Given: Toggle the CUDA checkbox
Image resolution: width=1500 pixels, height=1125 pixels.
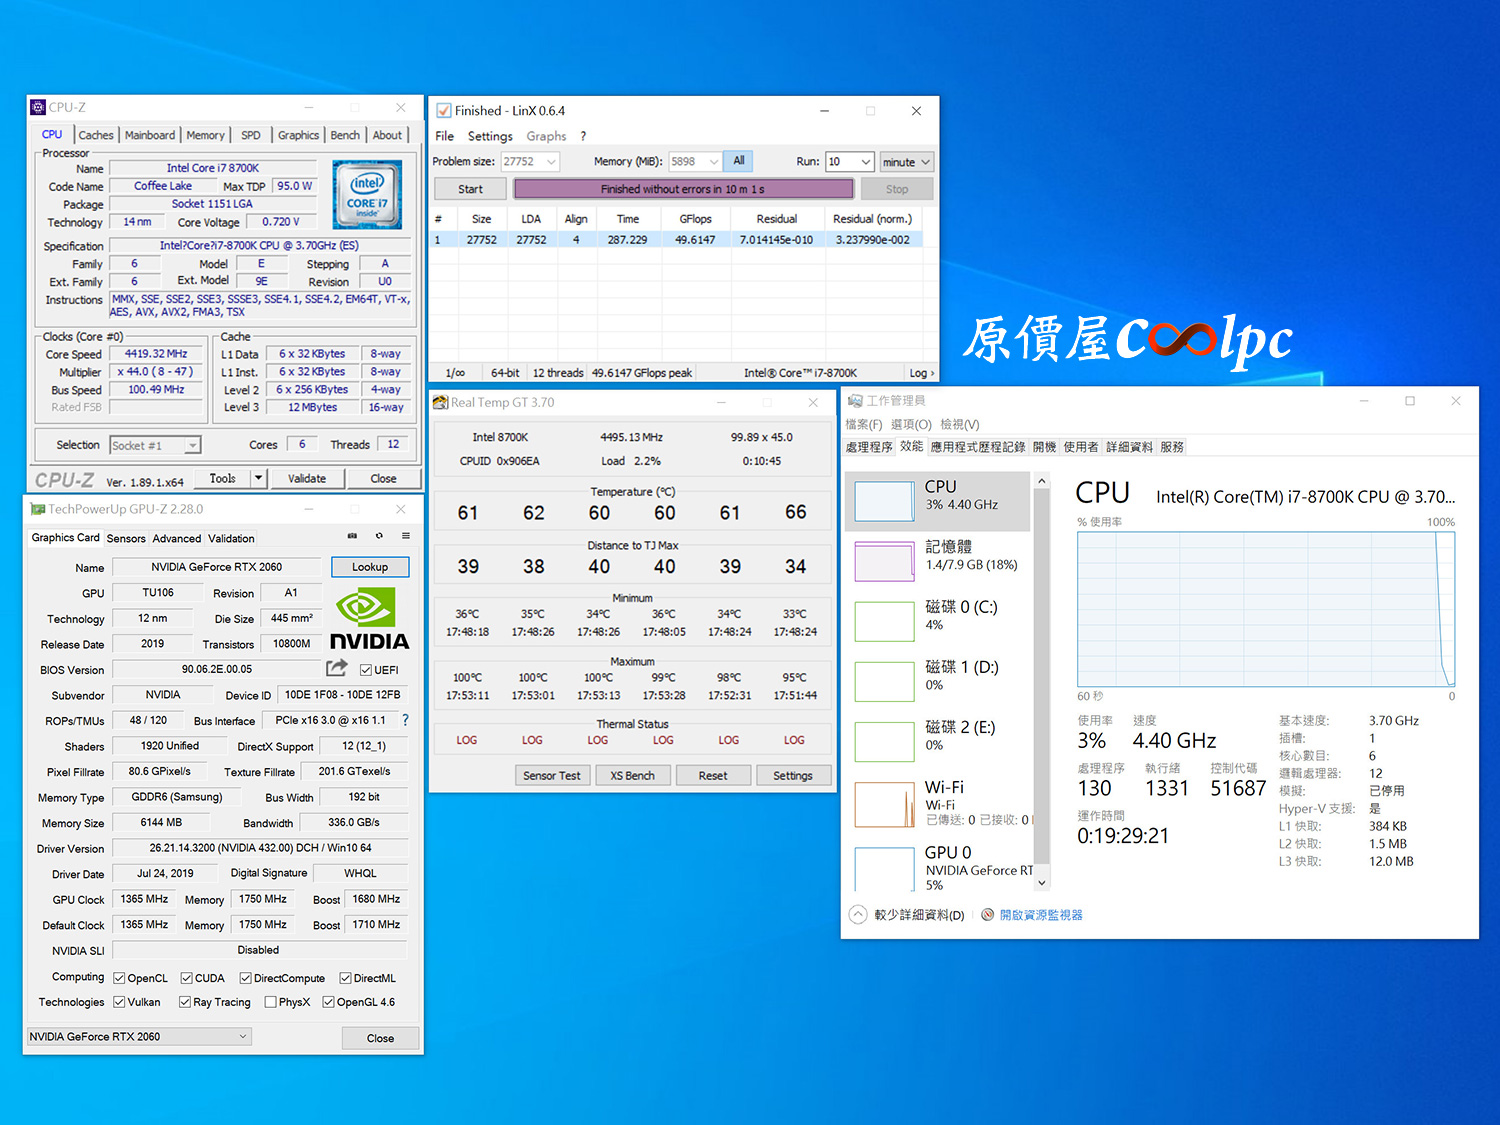Looking at the screenshot, I should 186,978.
